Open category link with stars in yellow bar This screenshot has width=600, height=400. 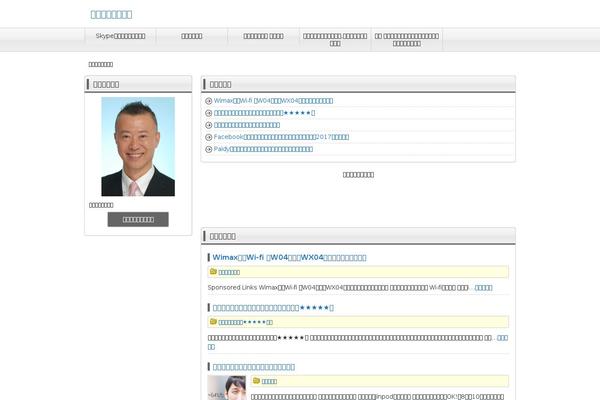click(x=246, y=322)
